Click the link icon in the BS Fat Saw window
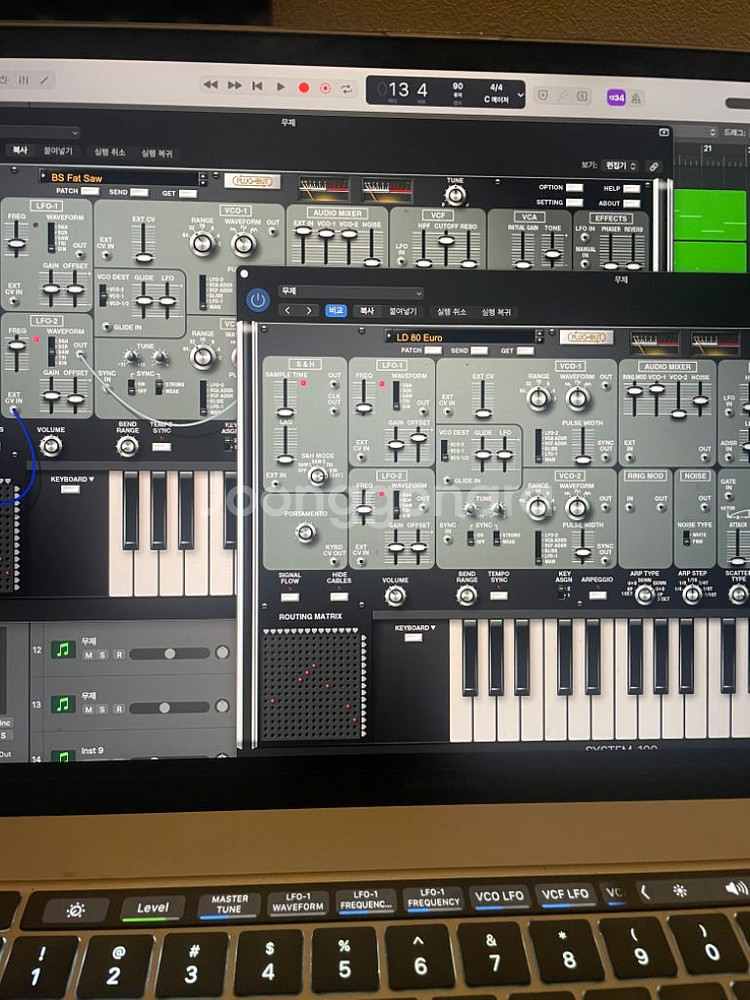Viewport: 750px width, 1000px height. point(654,166)
